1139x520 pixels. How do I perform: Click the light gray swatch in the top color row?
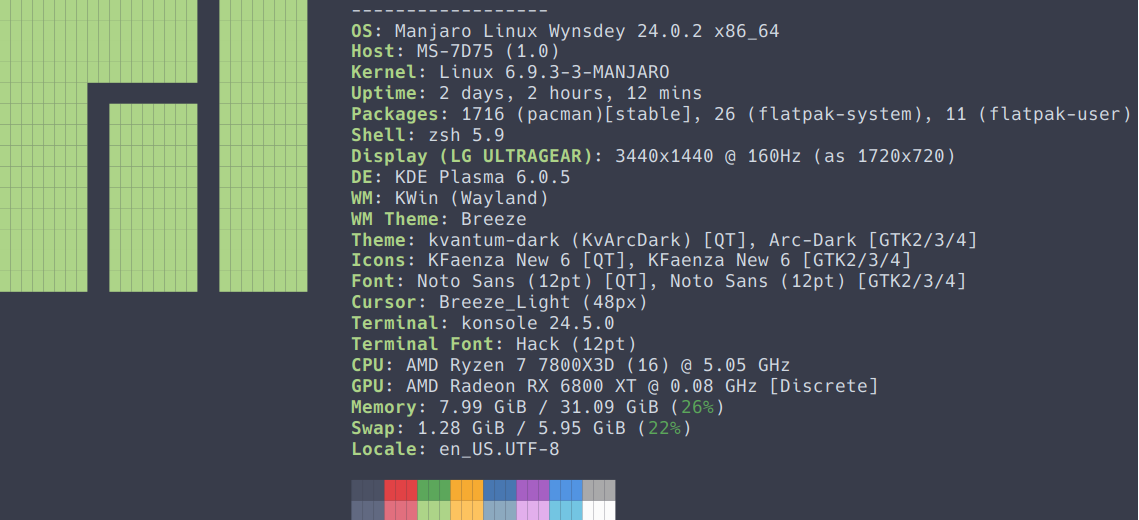(599, 489)
